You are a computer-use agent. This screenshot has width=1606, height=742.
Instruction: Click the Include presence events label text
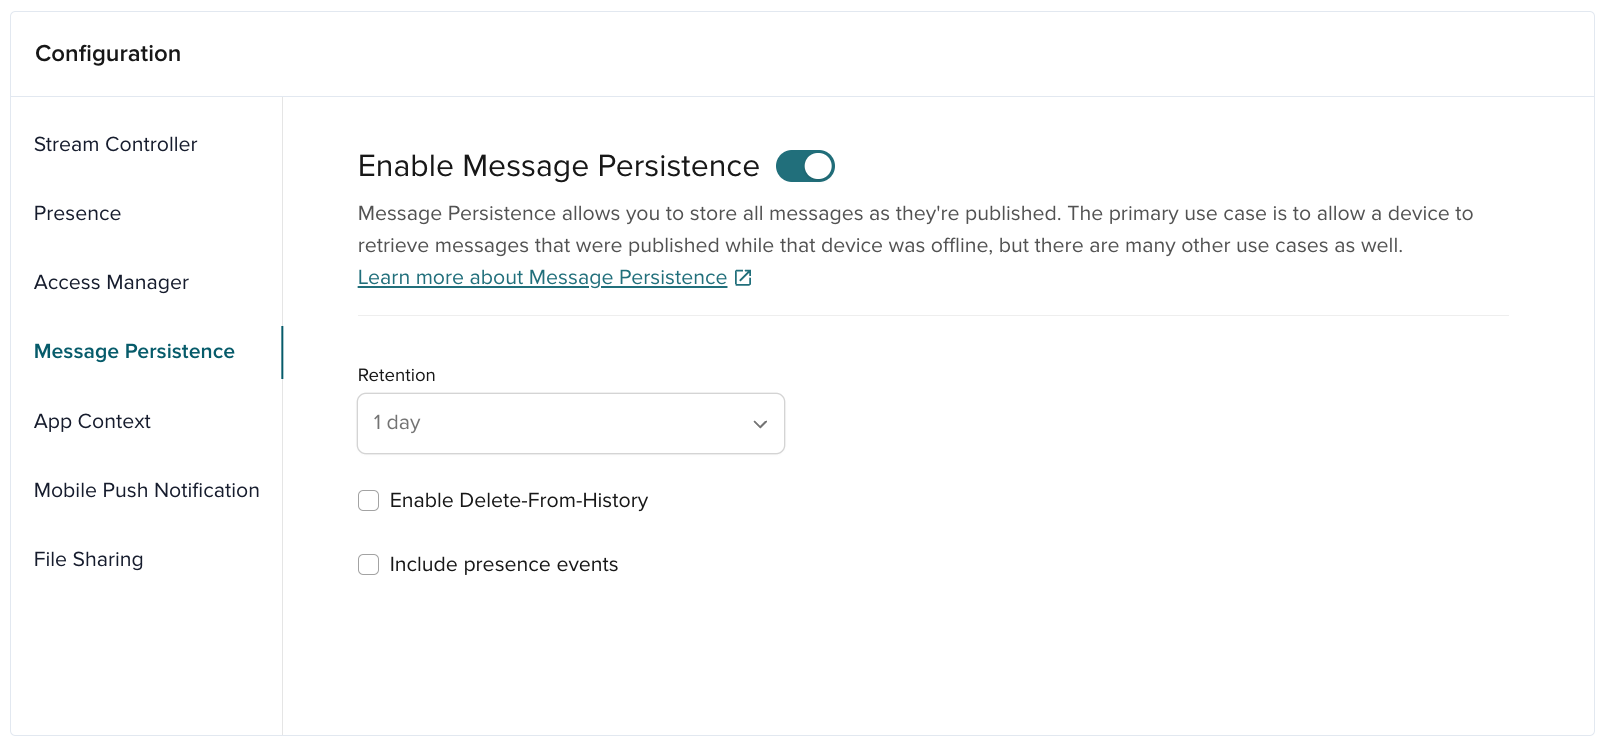[503, 564]
